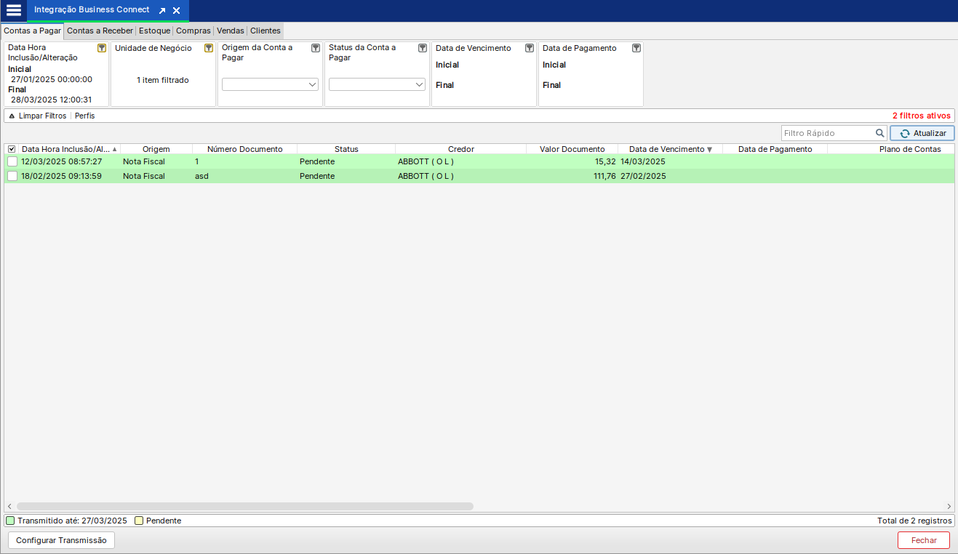This screenshot has width=958, height=554.
Task: Click the detach window arrow icon
Action: click(x=162, y=10)
